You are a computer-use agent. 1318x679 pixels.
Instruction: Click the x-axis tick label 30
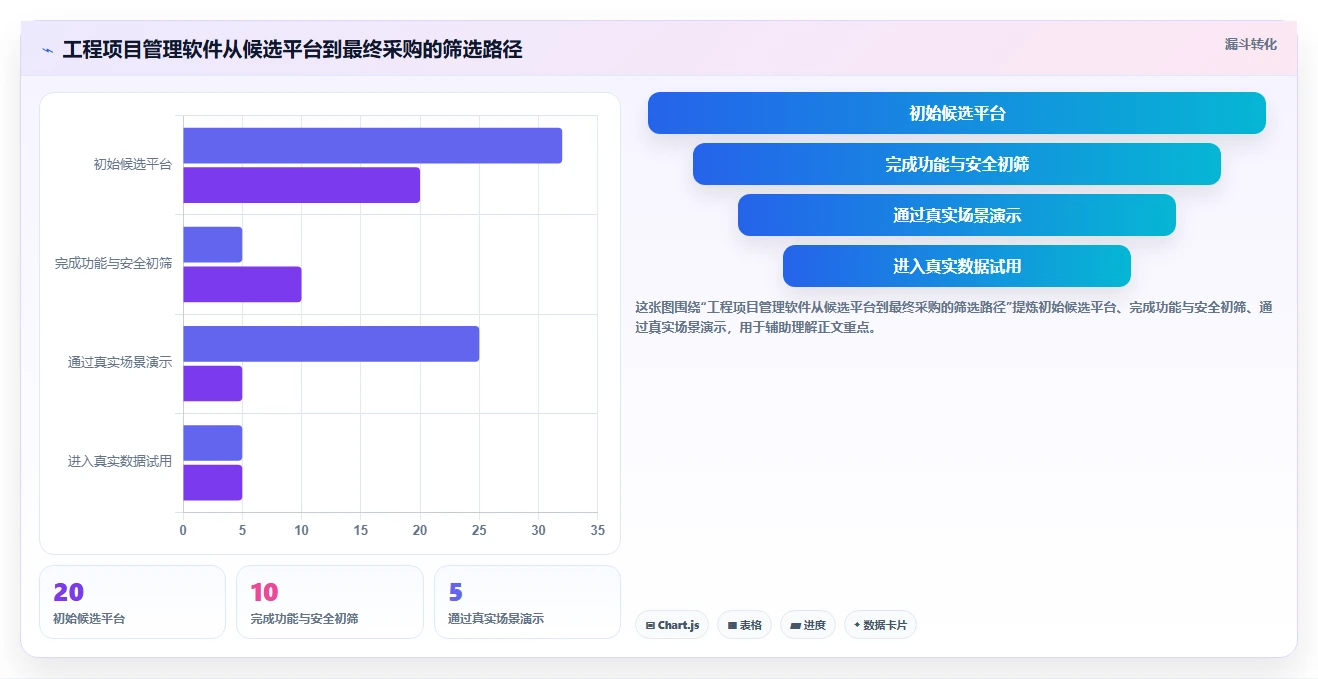coord(538,530)
